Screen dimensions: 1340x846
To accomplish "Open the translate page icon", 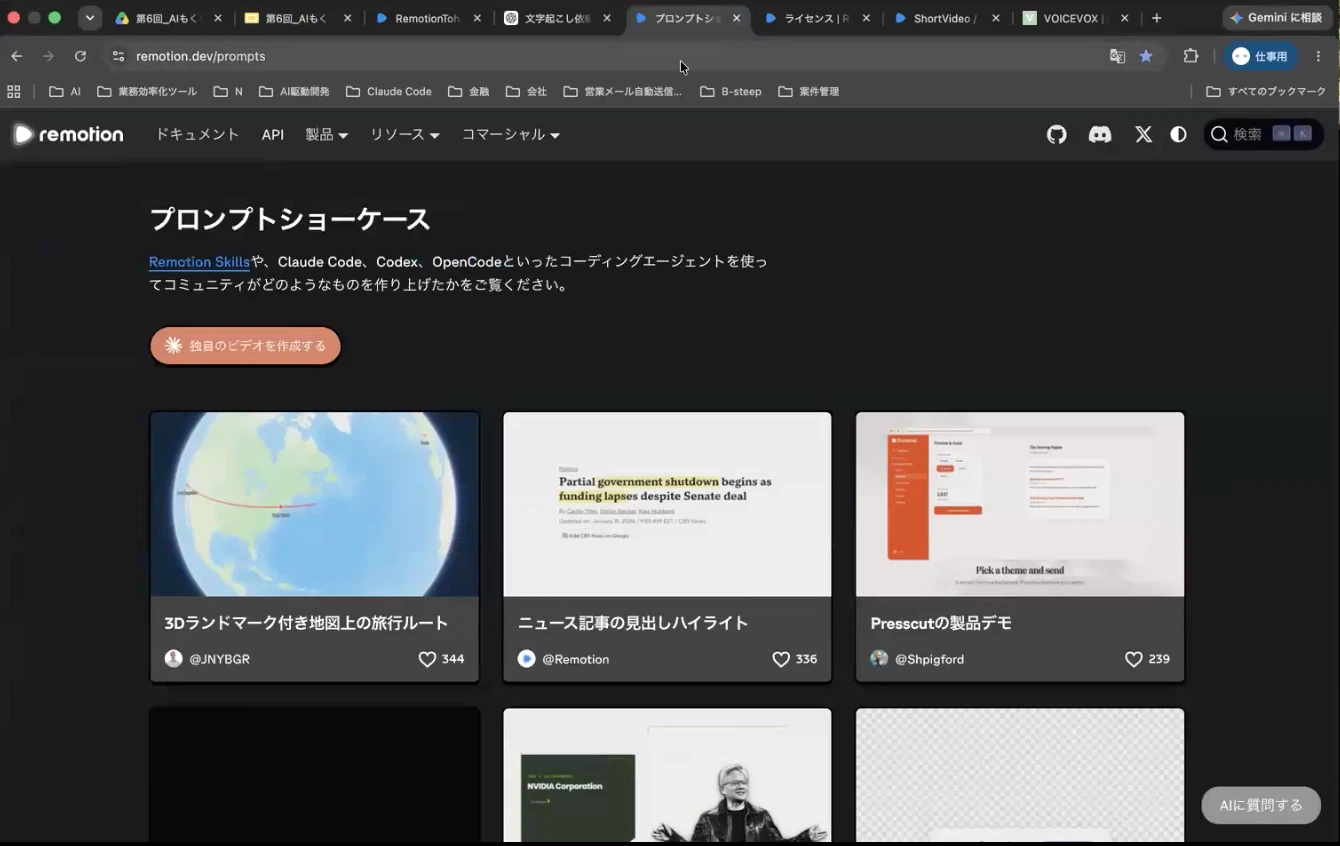I will [1117, 56].
